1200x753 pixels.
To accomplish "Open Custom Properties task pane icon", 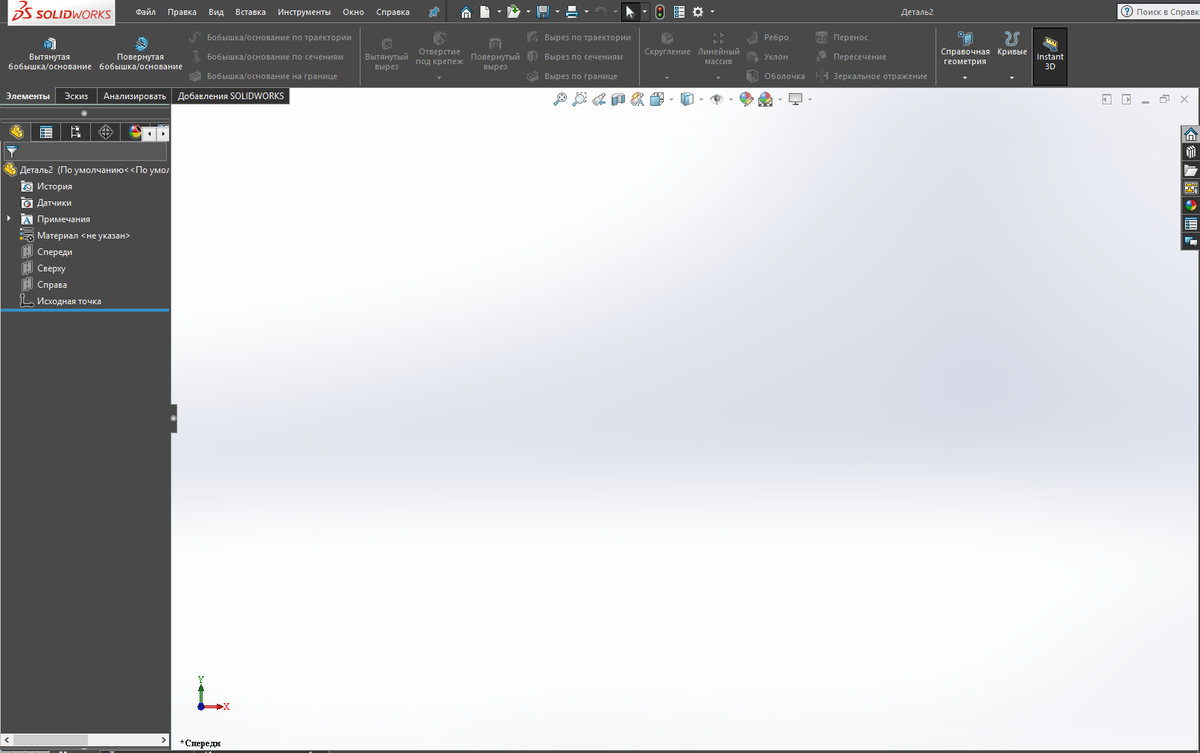I will (x=1190, y=224).
